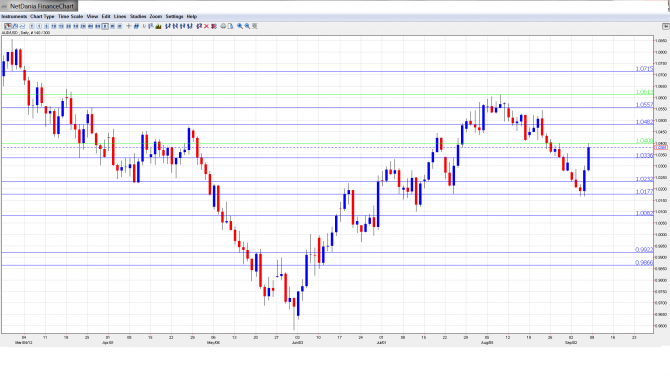Toggle the first time scale button
This screenshot has width=670, height=376.
coord(32,26)
